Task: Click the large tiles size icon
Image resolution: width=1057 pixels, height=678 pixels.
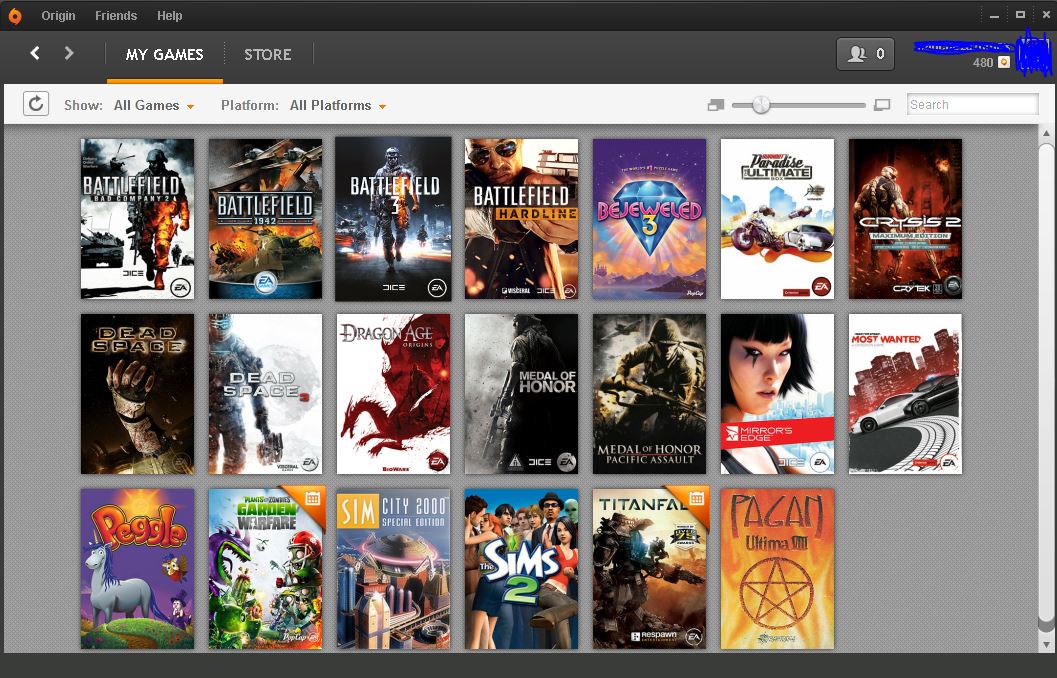Action: 882,105
